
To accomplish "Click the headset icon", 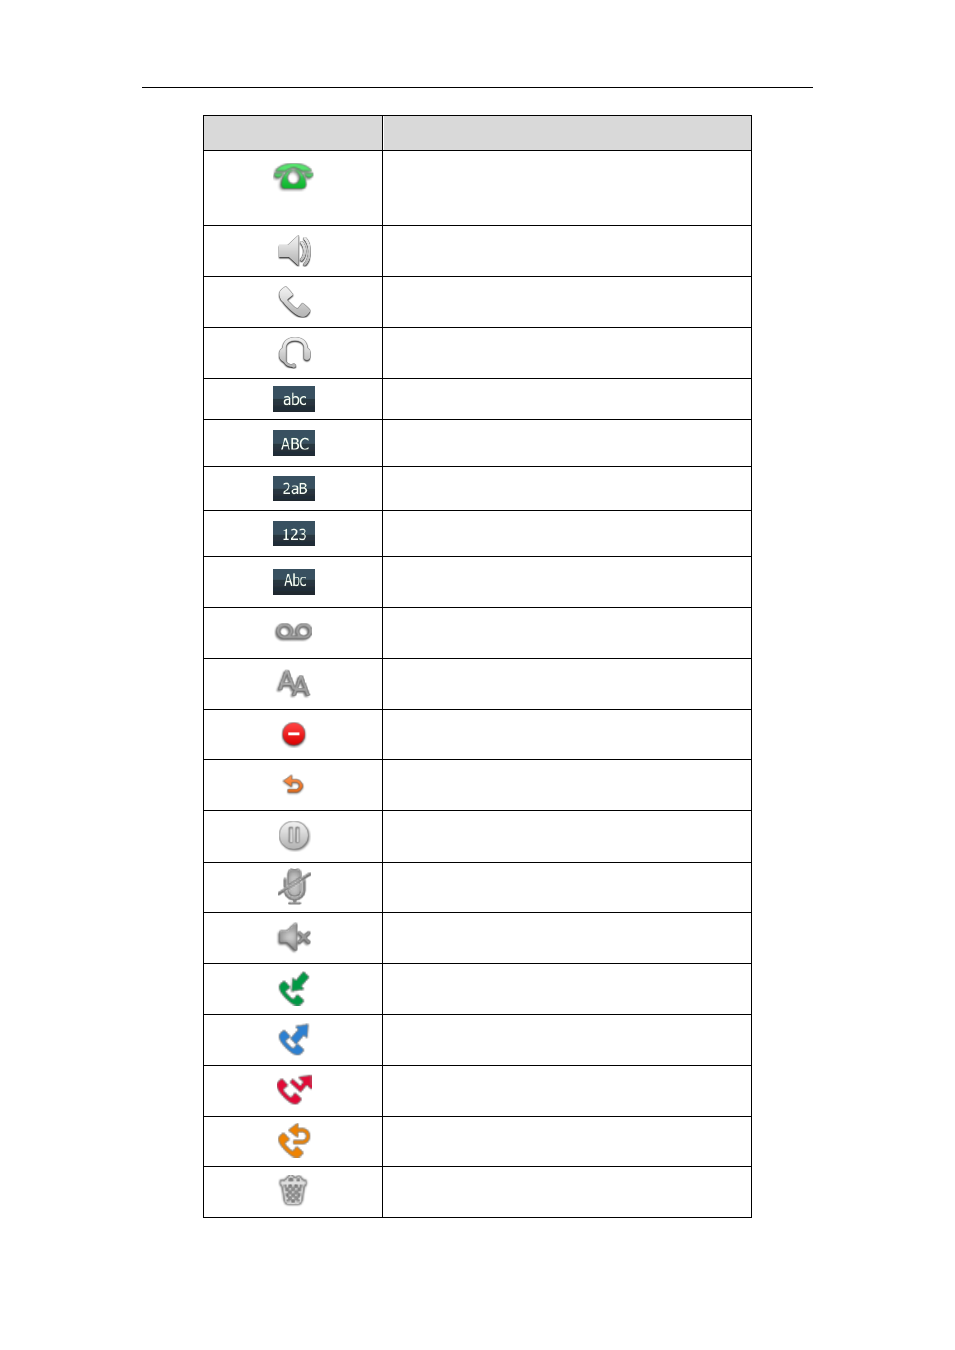I will coord(294,353).
